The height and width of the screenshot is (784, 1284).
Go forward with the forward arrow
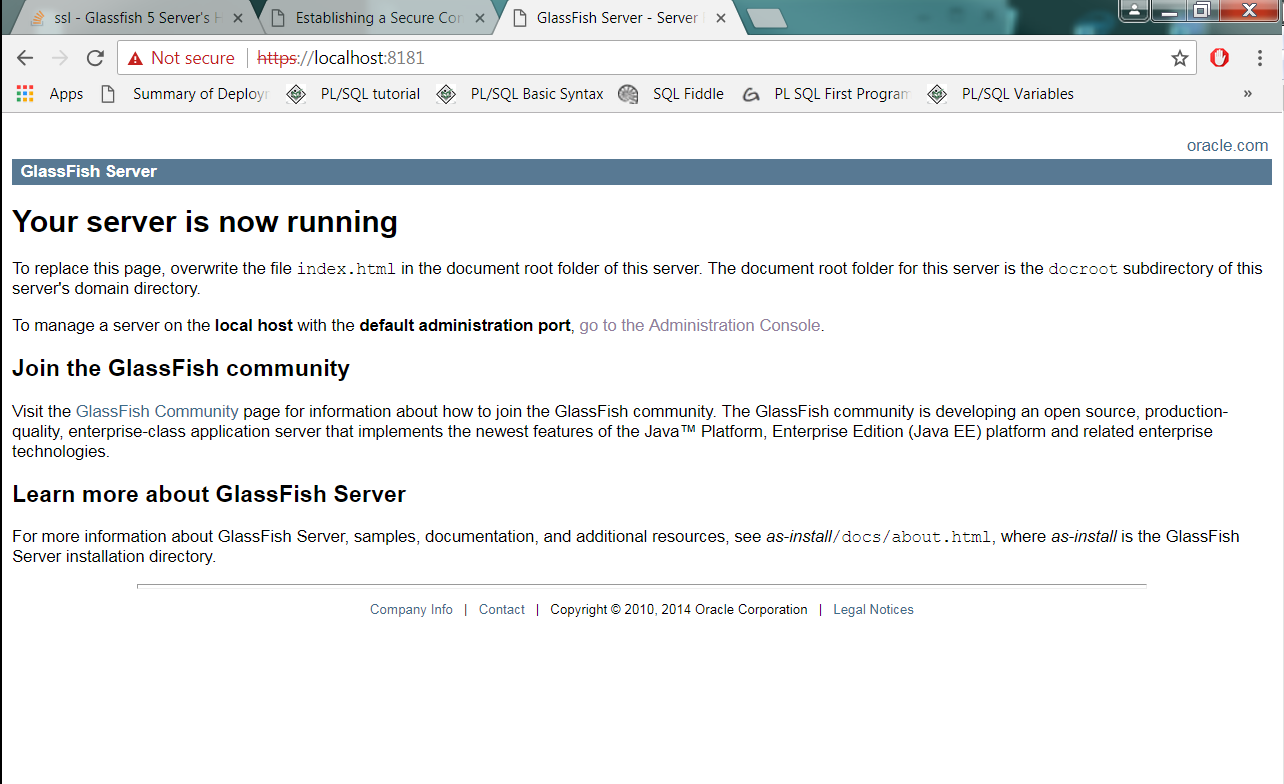[60, 58]
